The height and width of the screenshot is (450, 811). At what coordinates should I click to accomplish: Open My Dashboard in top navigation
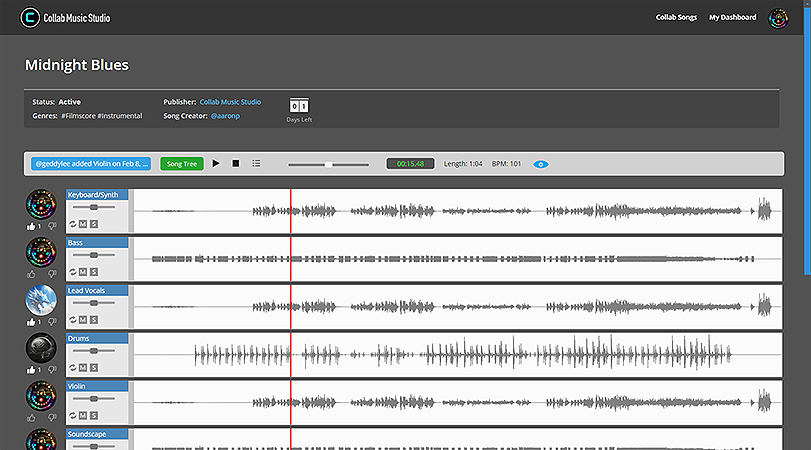coord(732,17)
